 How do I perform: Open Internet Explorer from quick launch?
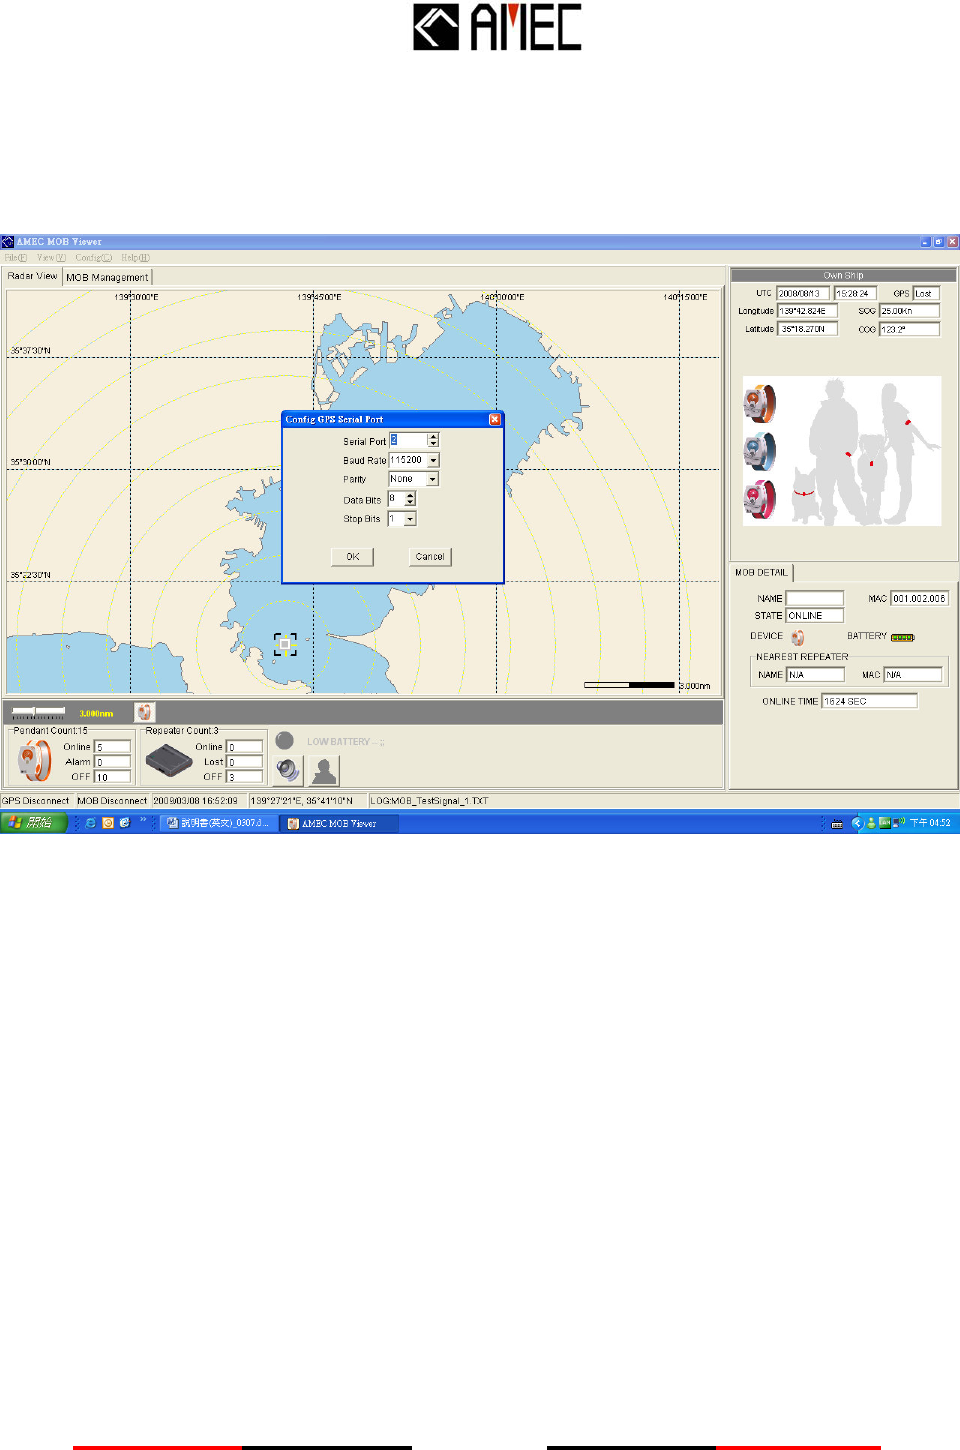[x=91, y=823]
